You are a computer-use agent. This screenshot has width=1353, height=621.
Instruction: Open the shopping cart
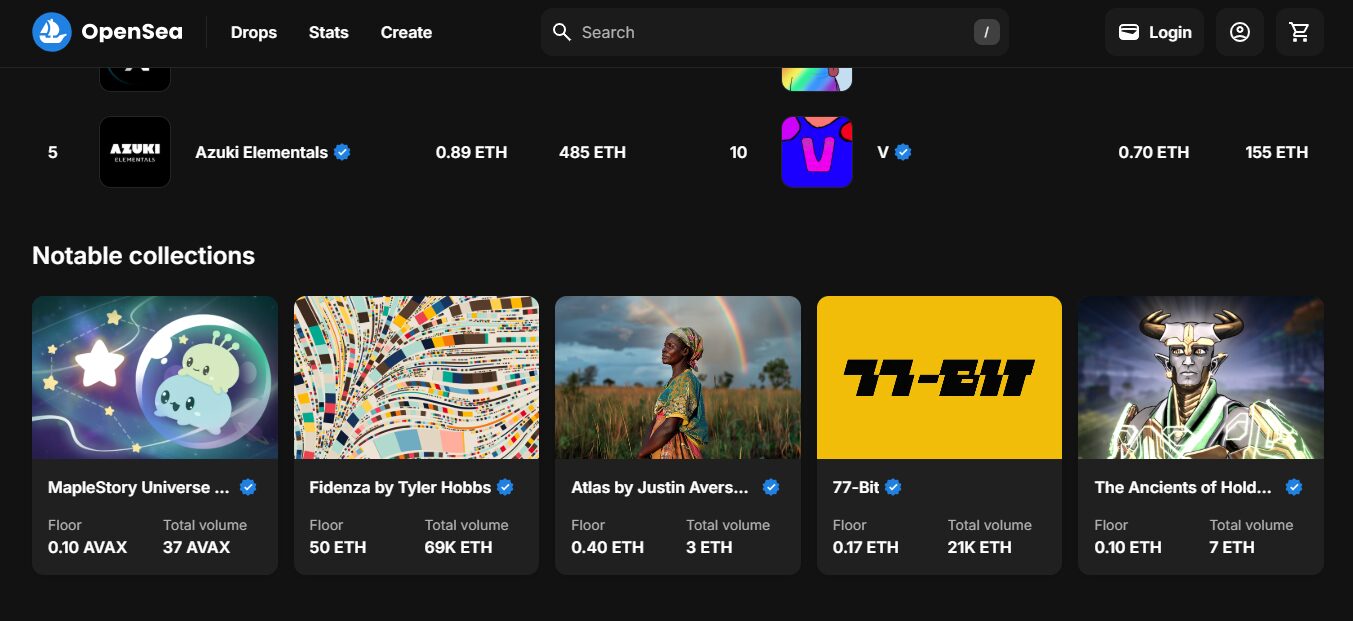(x=1300, y=32)
